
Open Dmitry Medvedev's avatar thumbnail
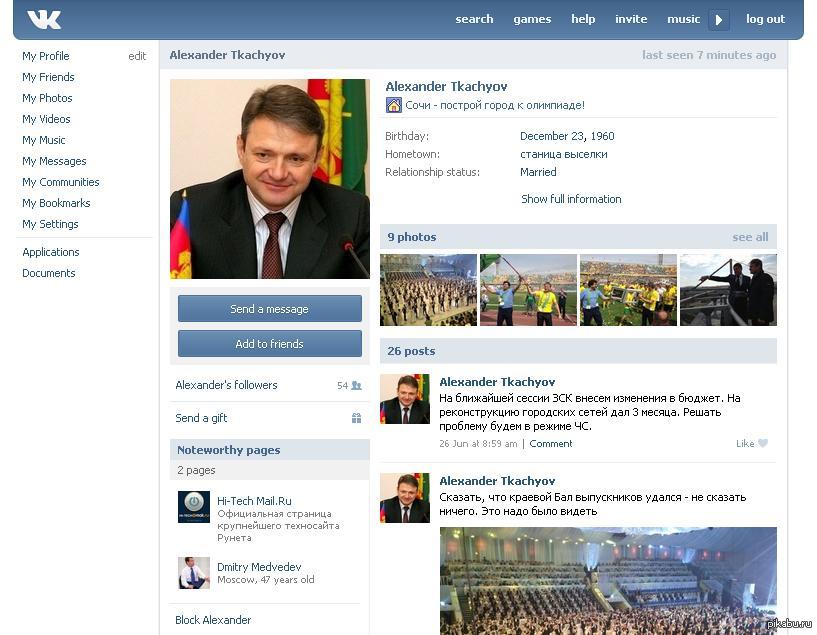pos(194,573)
